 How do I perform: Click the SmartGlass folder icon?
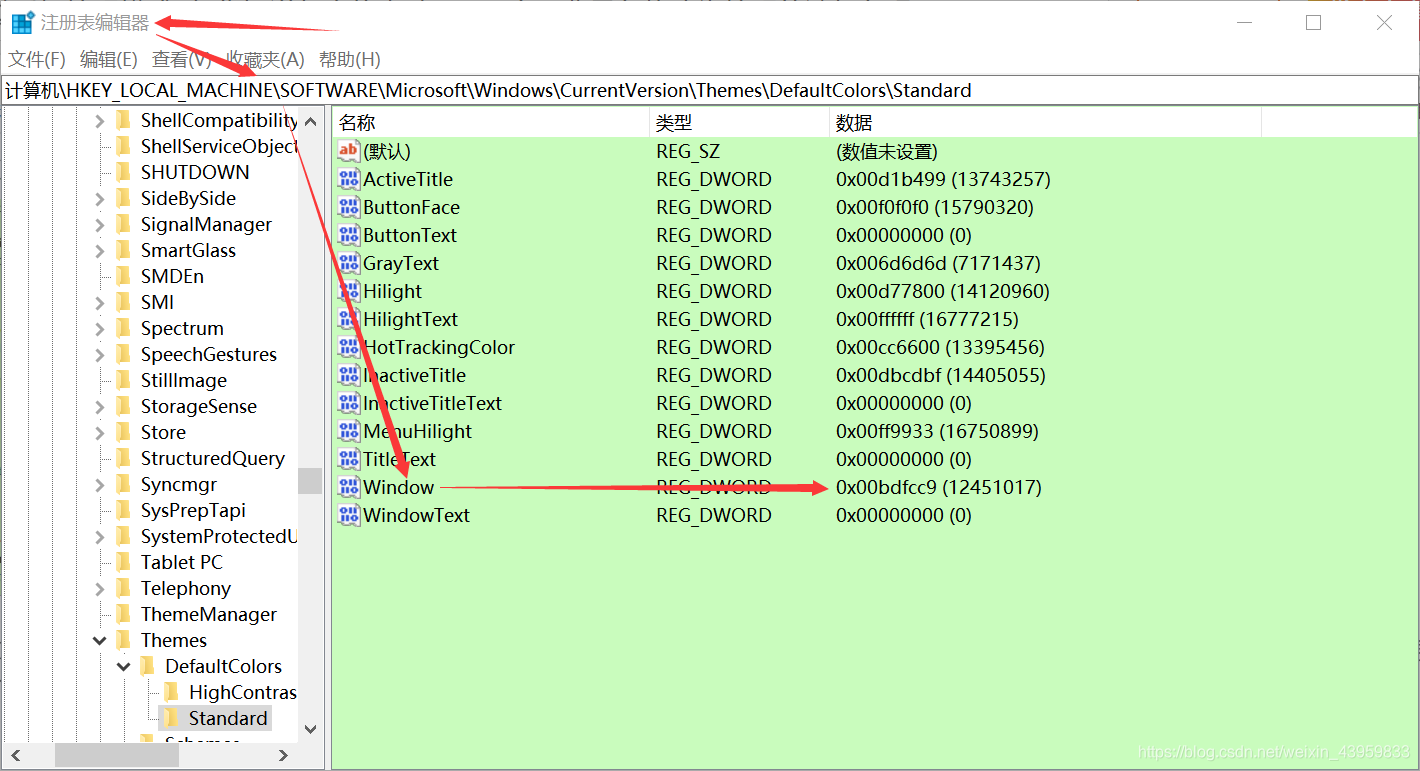[x=124, y=250]
